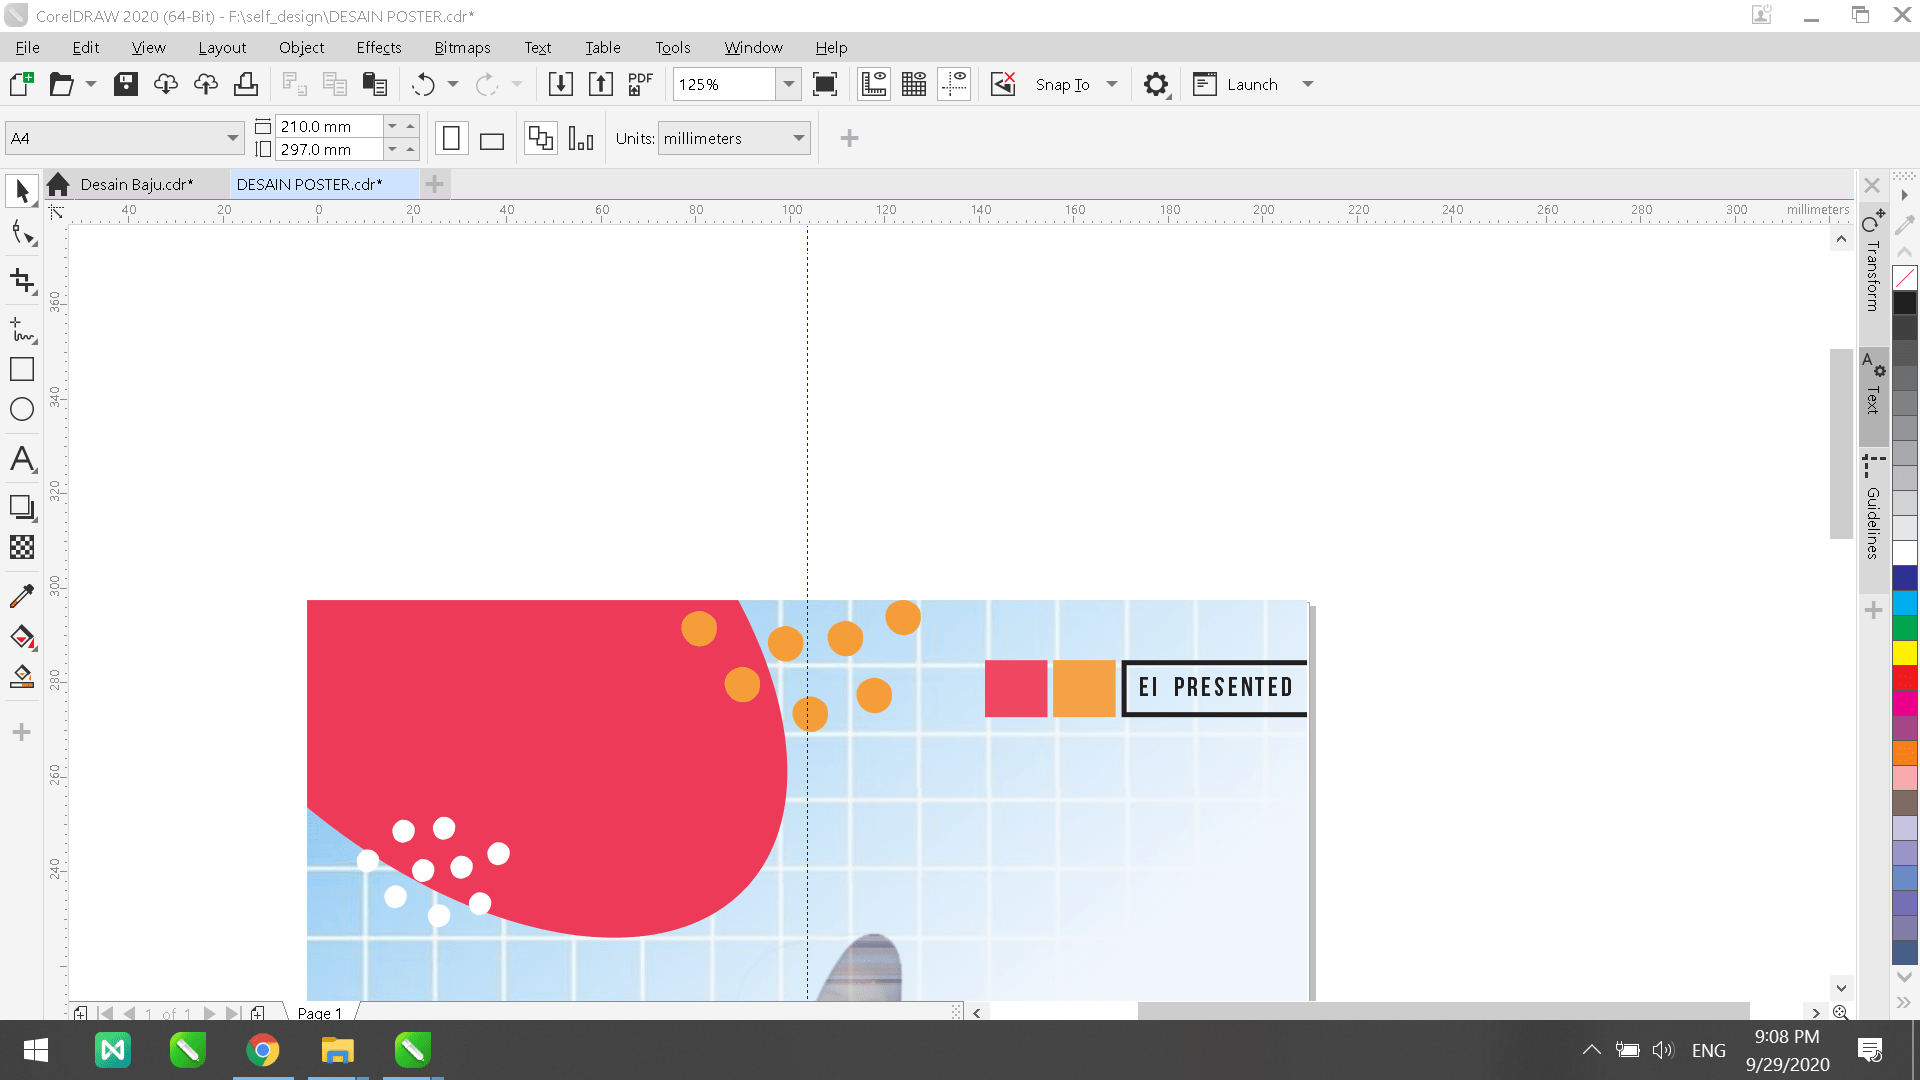Switch to the Desain Baju.cdr tab
1920x1080 pixels.
(x=135, y=183)
